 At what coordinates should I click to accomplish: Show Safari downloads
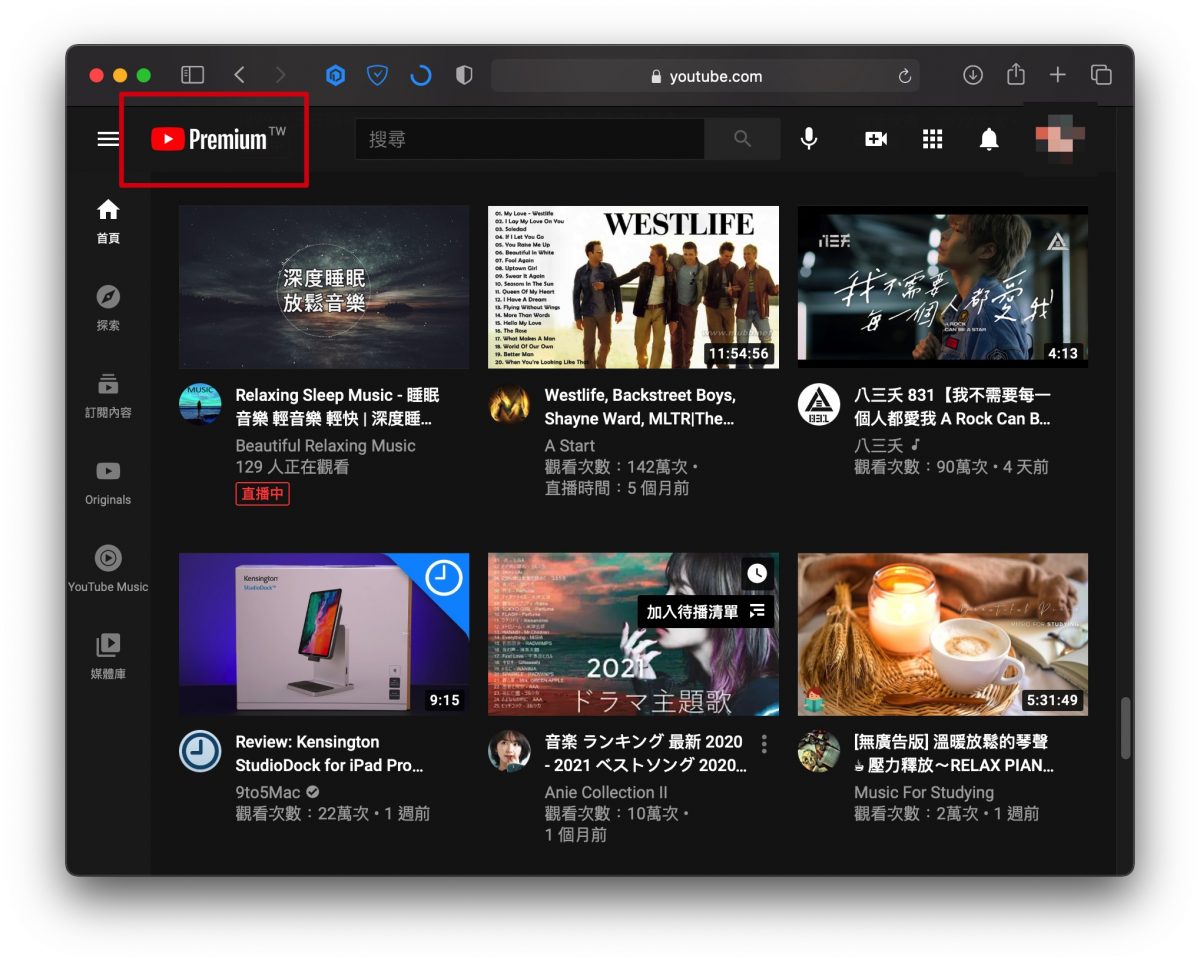pos(973,75)
